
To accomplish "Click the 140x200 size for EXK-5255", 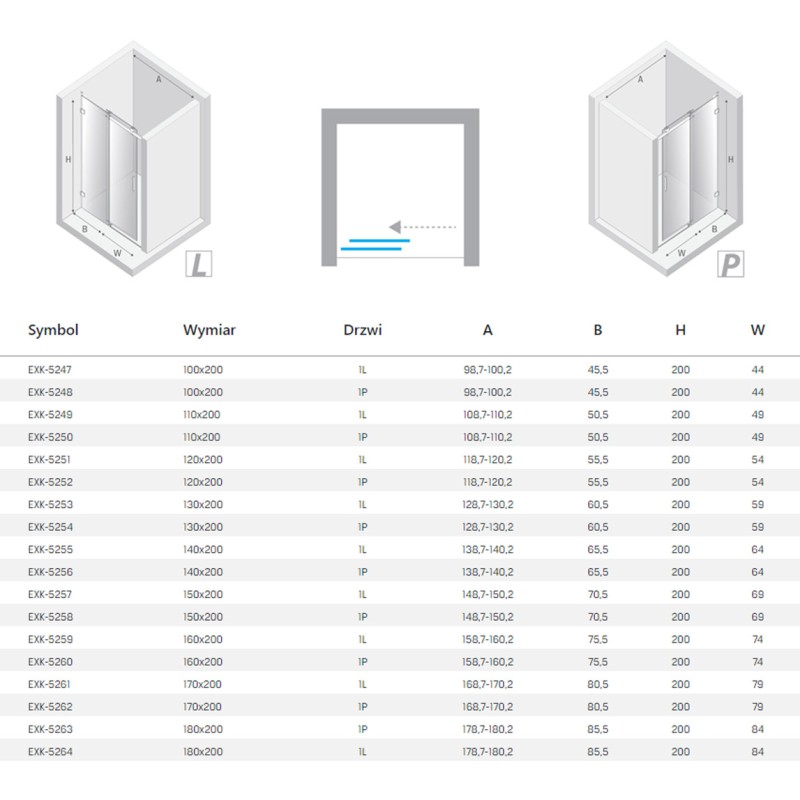I will (203, 549).
